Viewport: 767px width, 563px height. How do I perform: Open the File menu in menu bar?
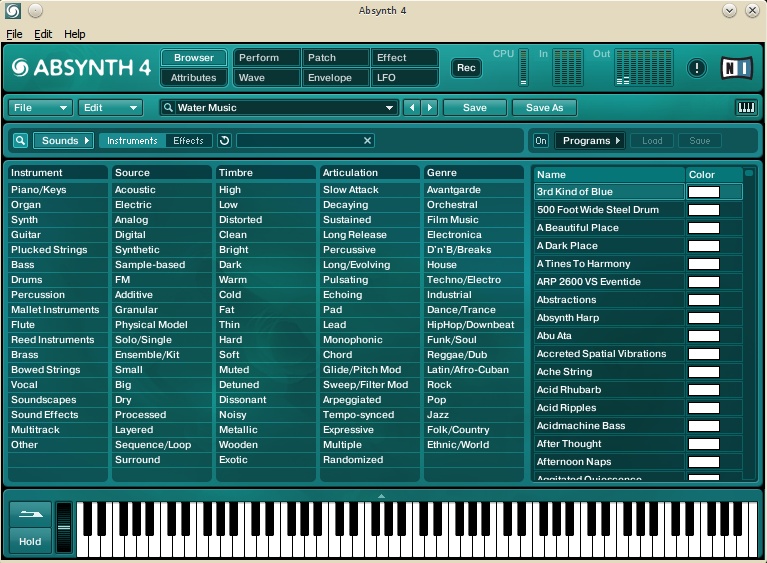14,34
